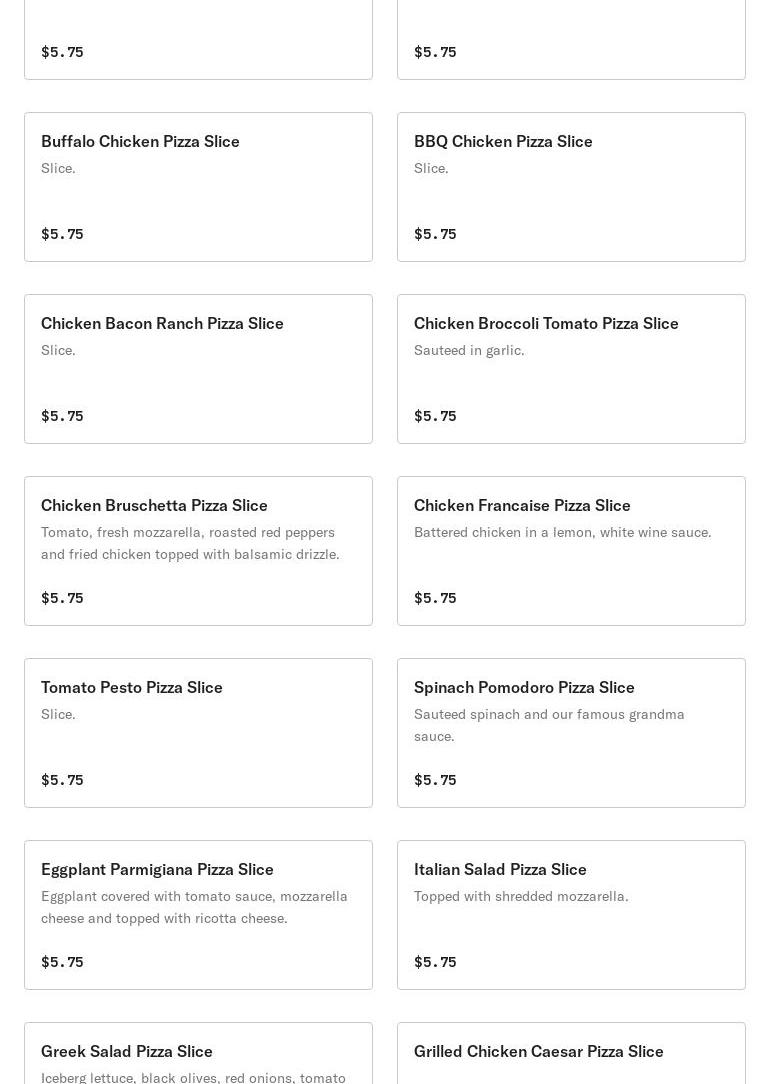
Task: Select BBQ Chicken Pizza Slice title
Action: tap(503, 141)
